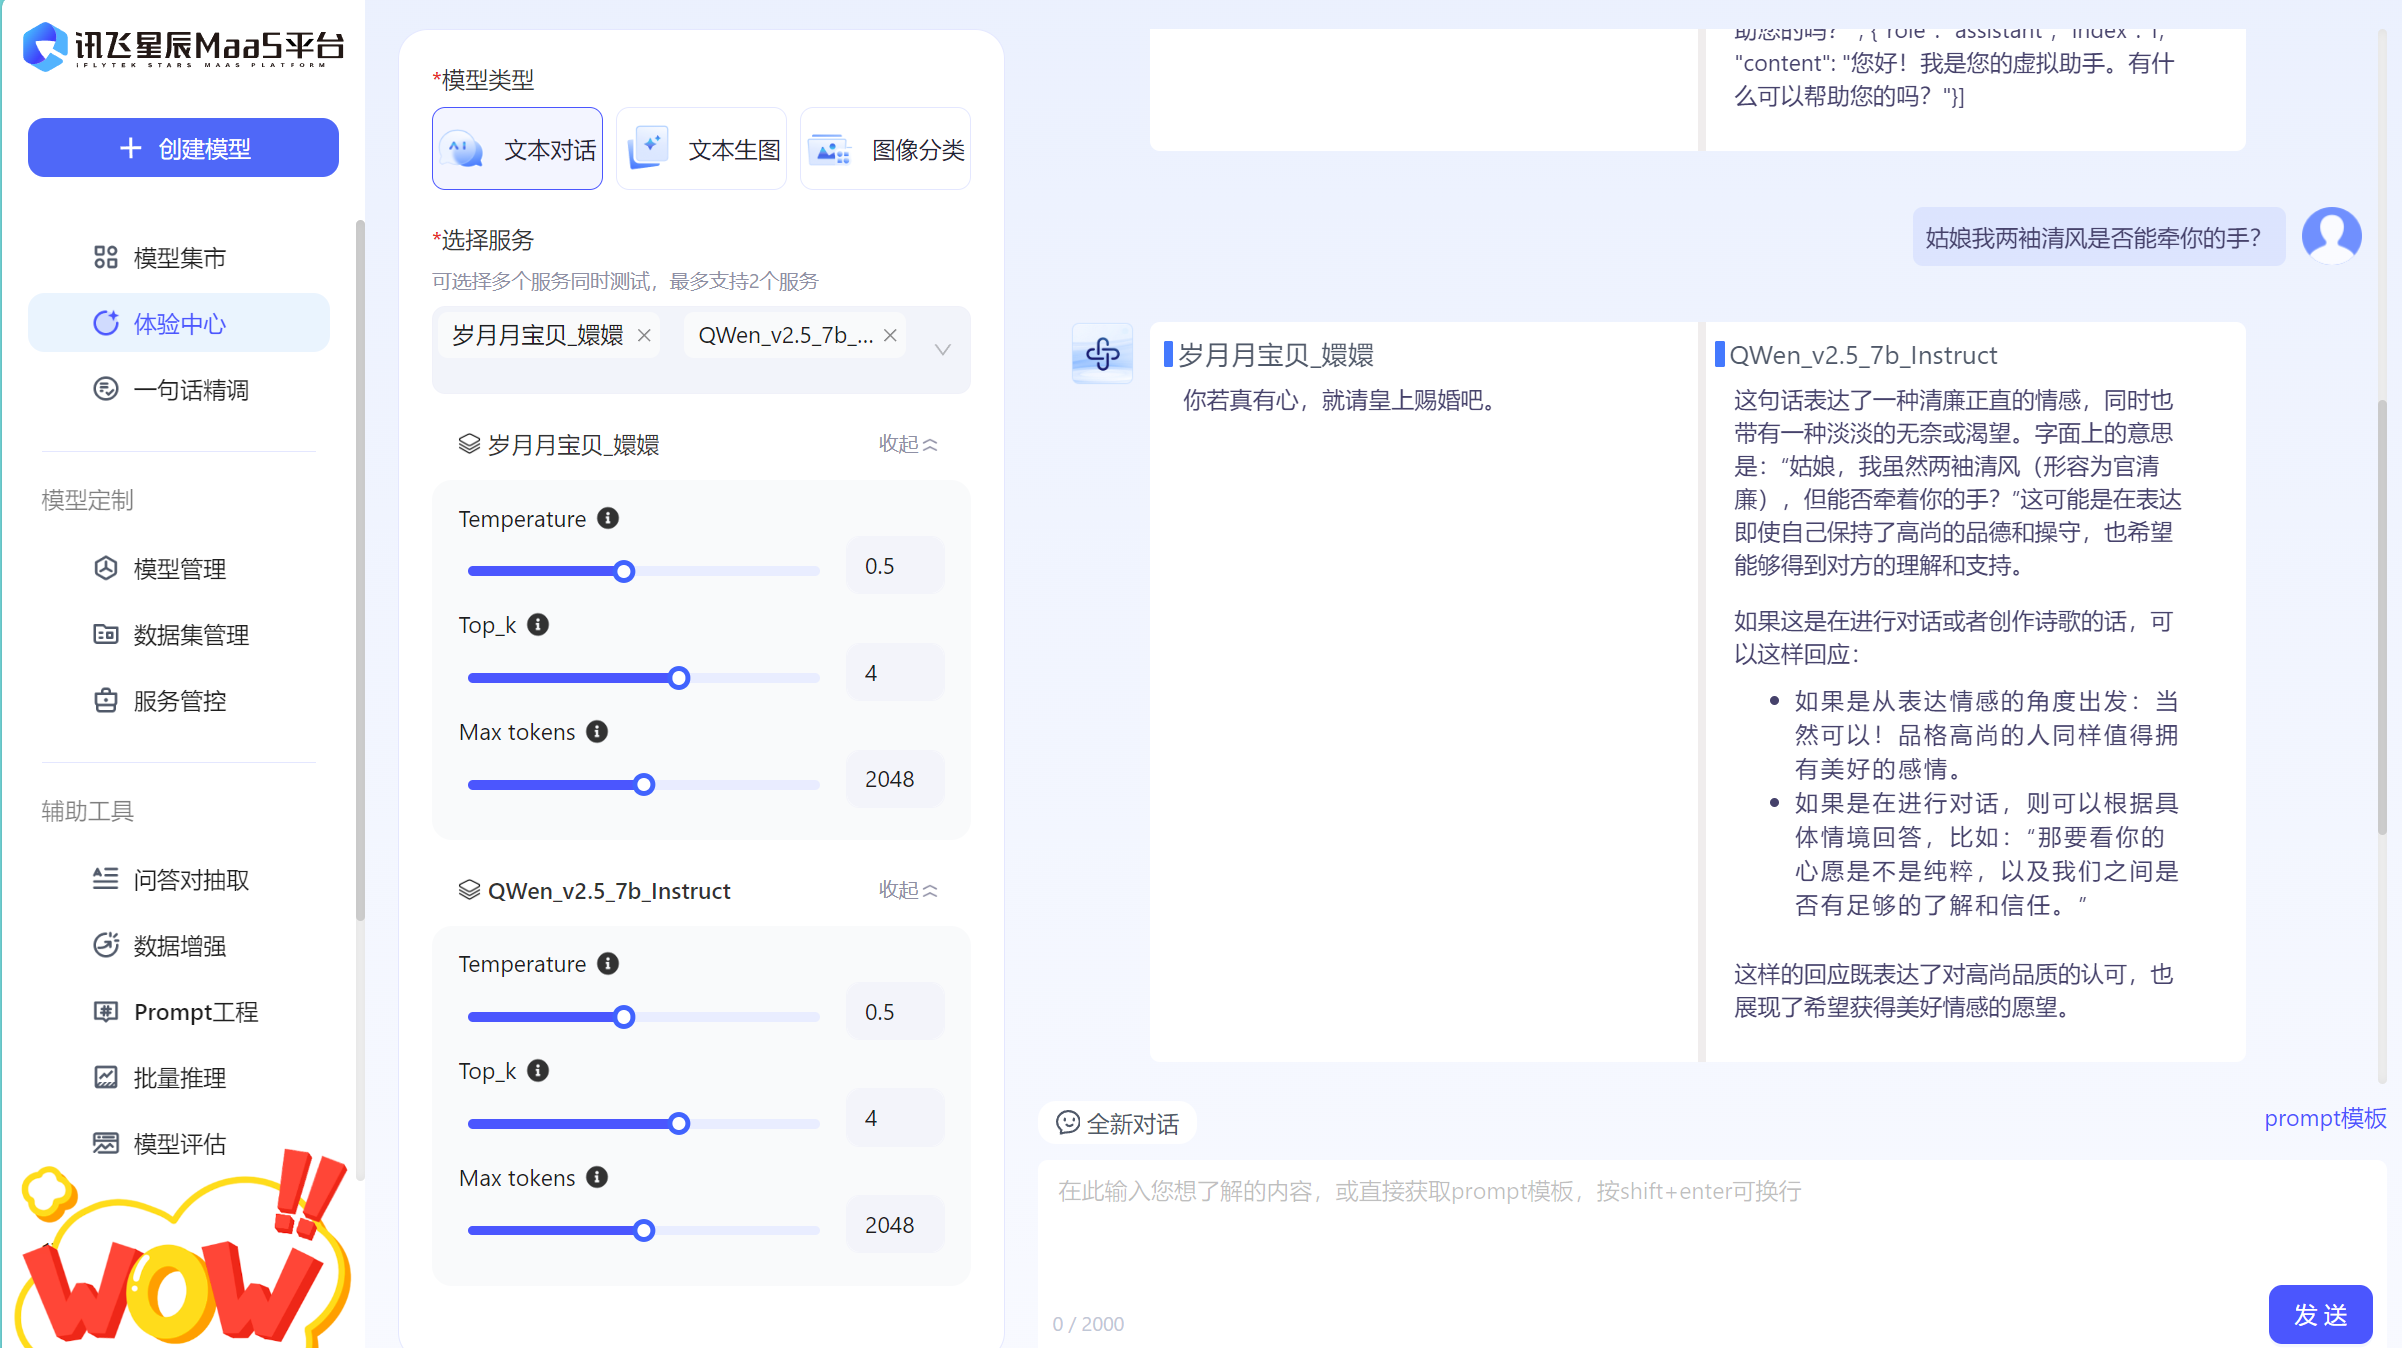
Task: Click the QWen_v2.5_7b_Instruct Temperature value field
Action: [895, 1012]
